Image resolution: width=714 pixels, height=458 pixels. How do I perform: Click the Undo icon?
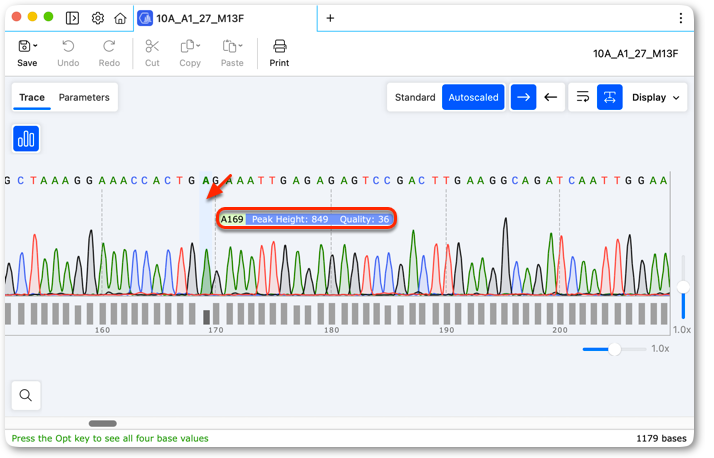click(68, 46)
